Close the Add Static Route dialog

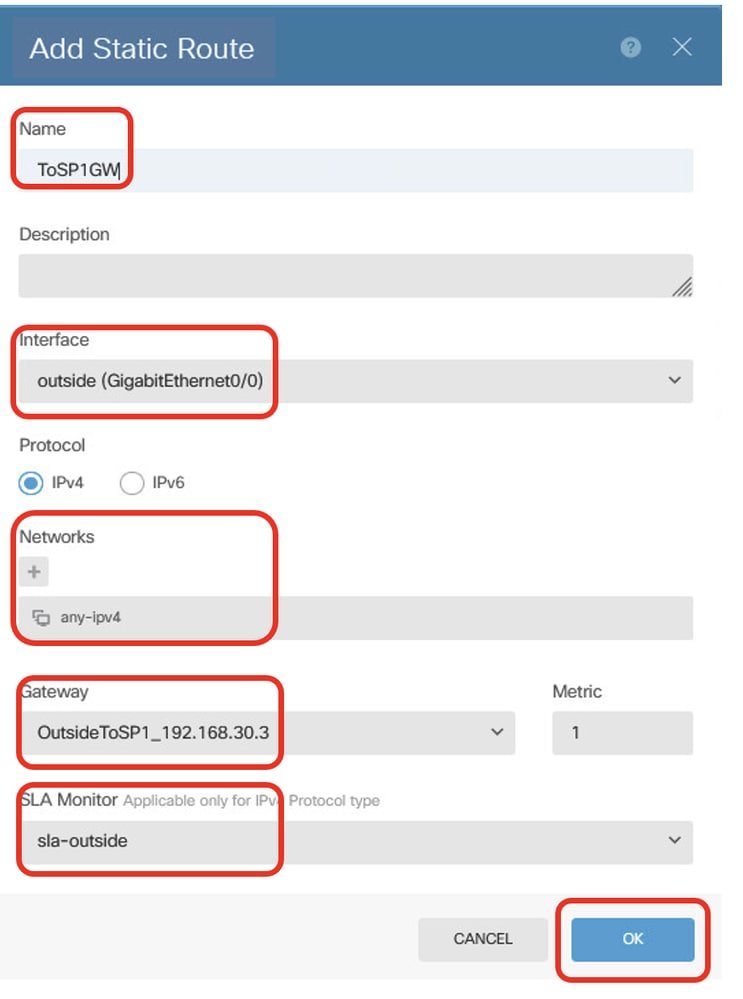click(x=682, y=47)
